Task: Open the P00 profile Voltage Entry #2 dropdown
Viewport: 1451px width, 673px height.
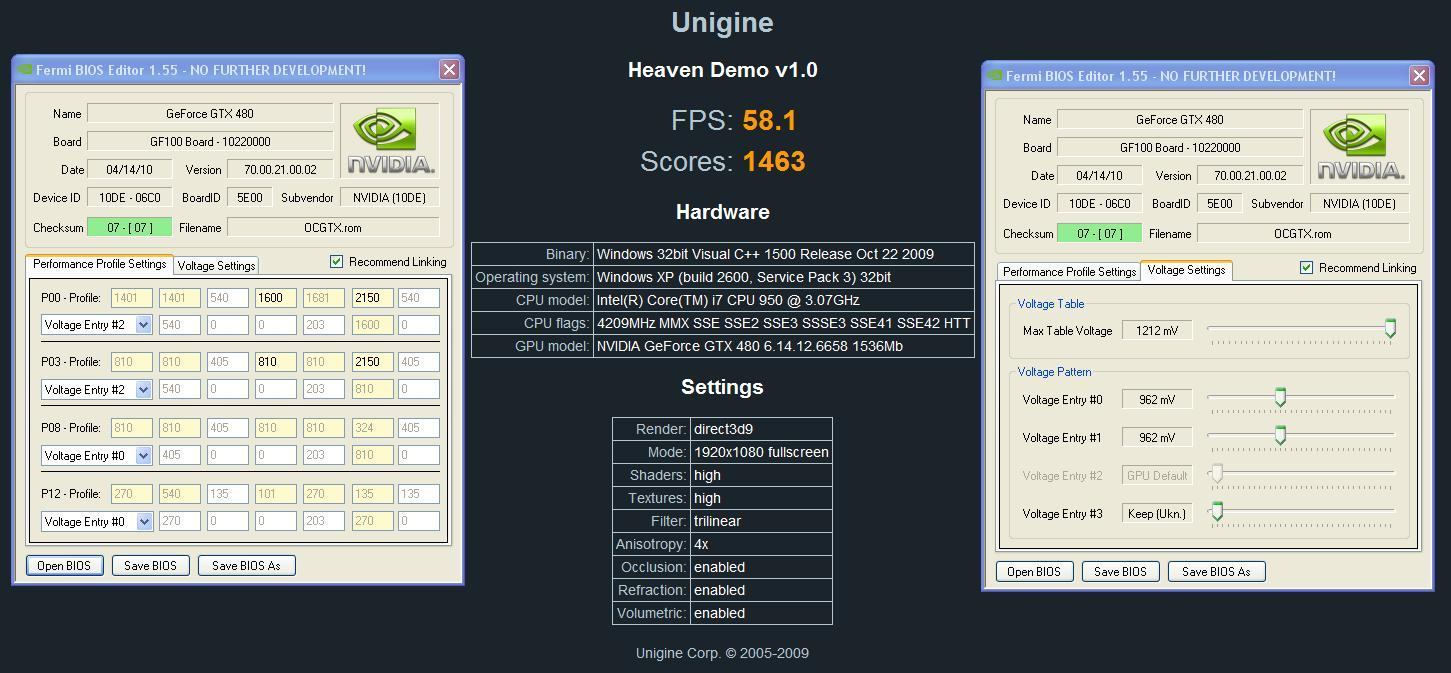Action: click(143, 325)
